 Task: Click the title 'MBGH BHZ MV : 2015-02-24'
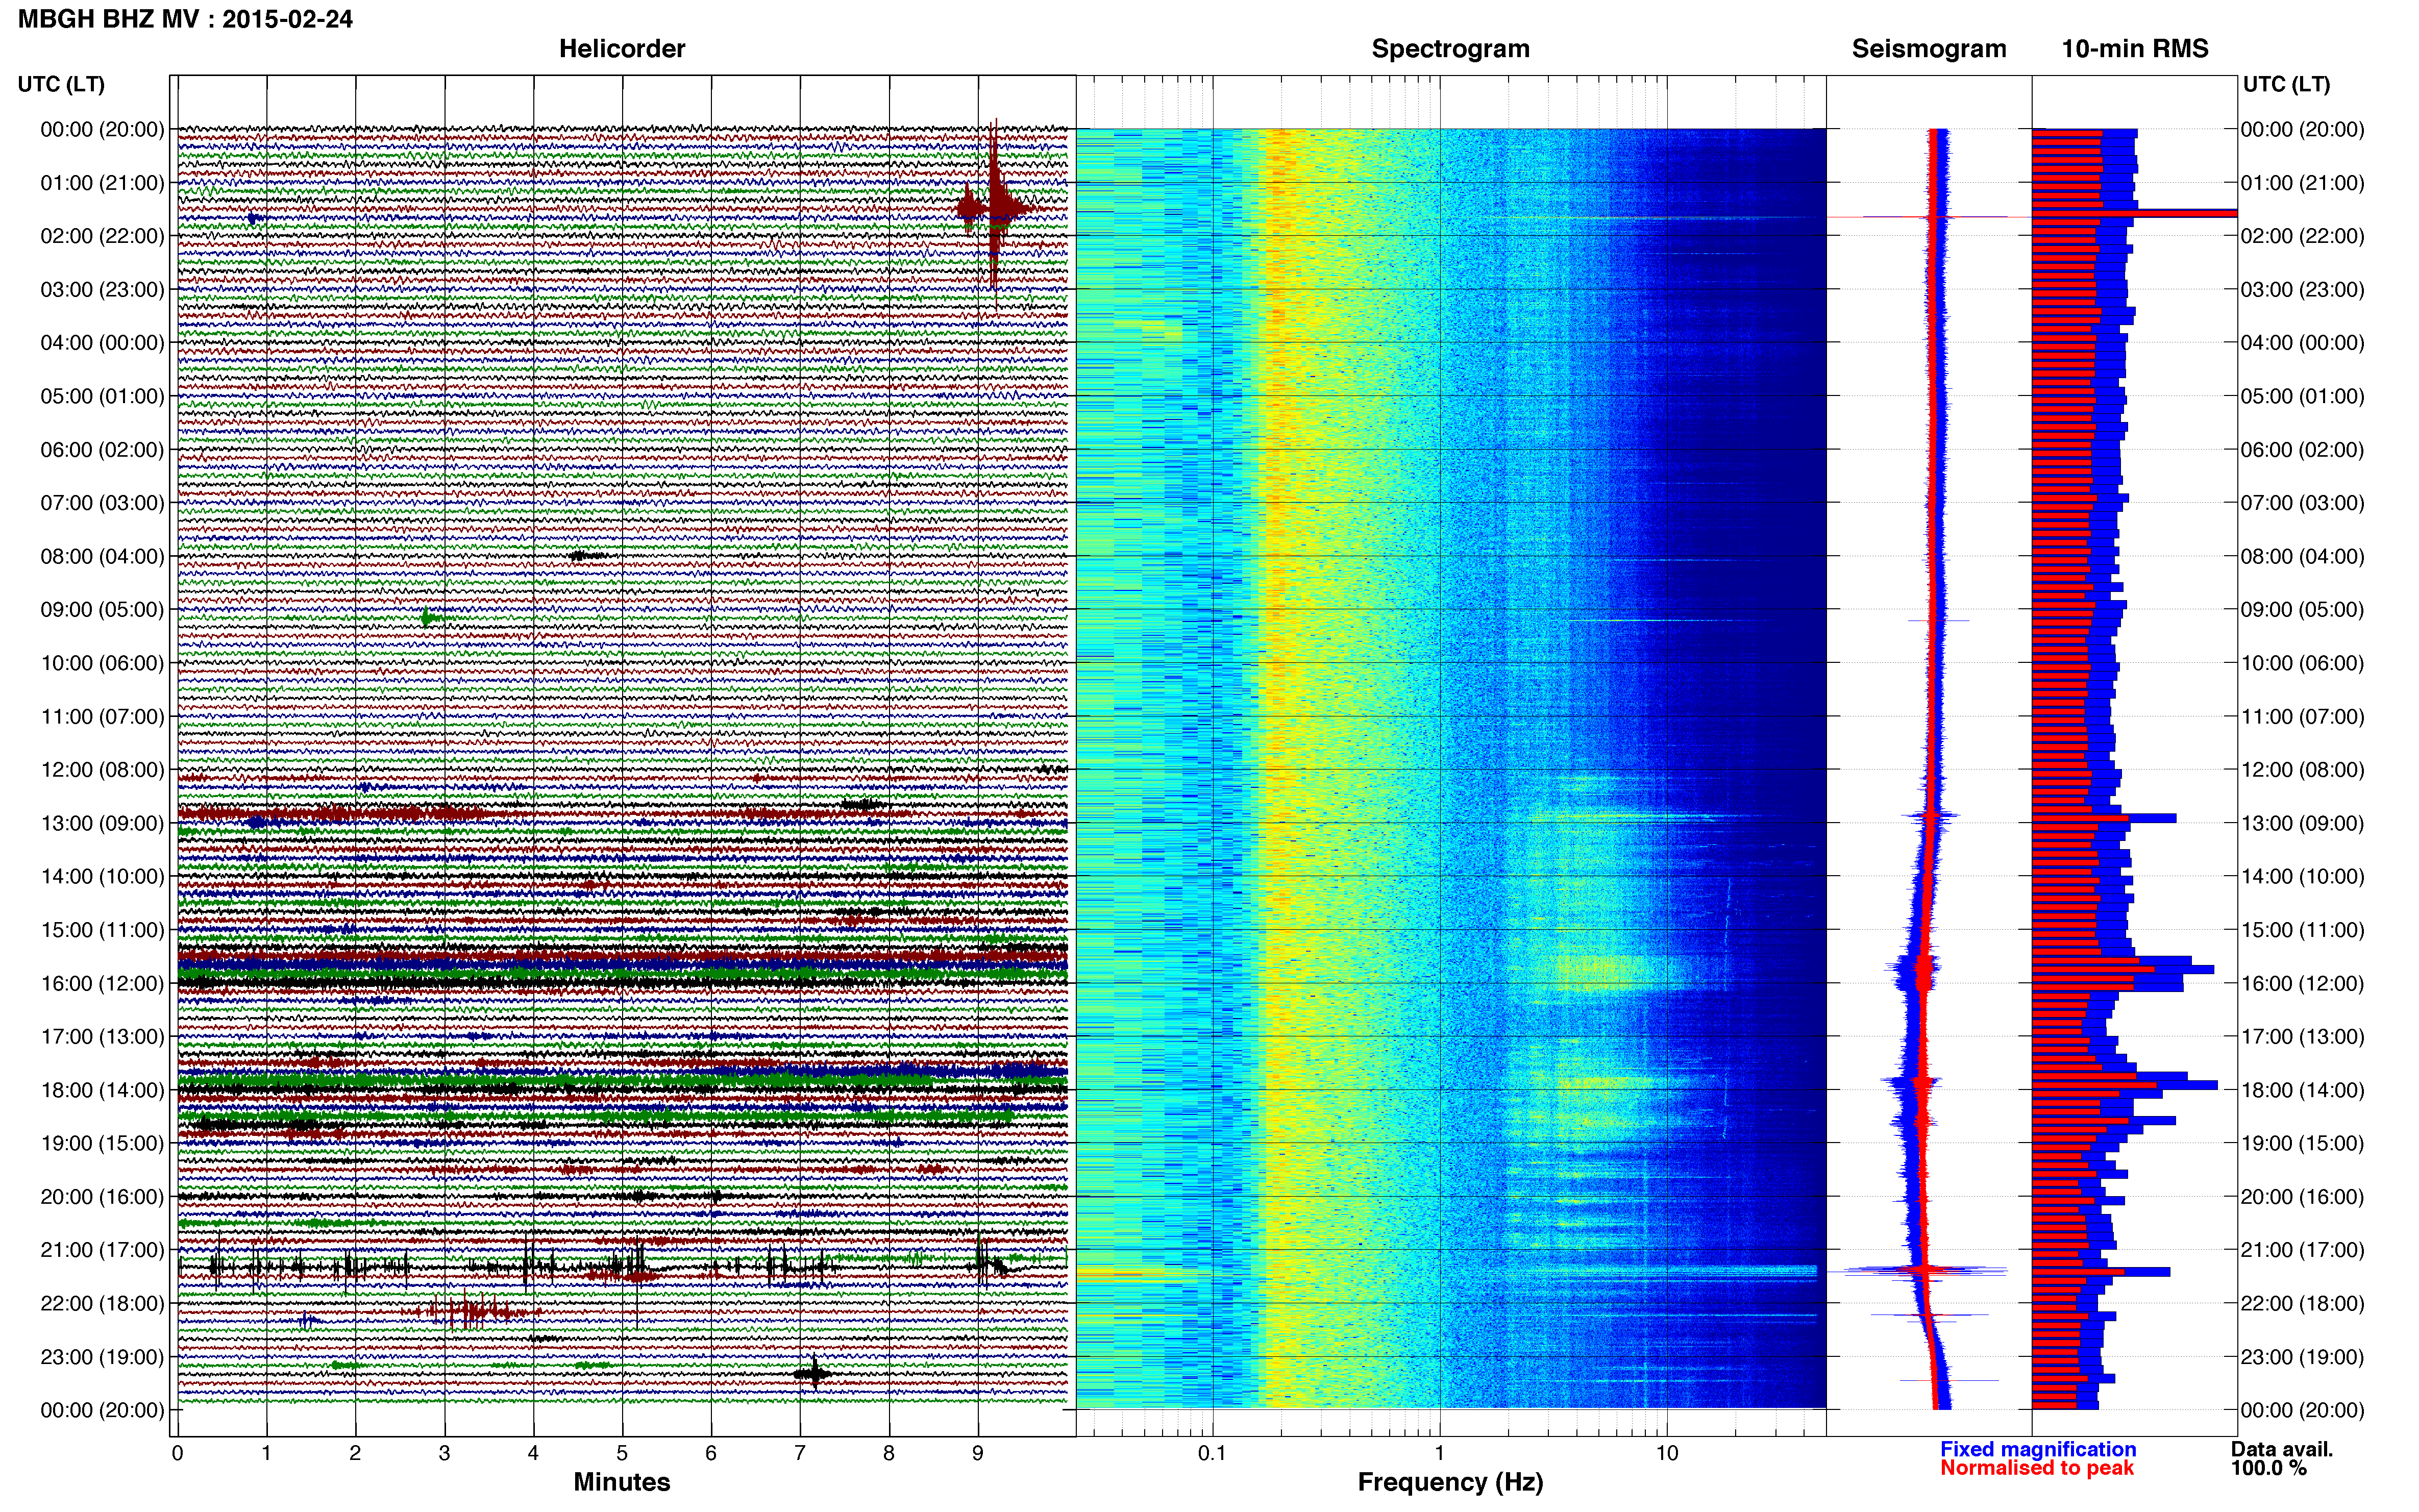185,19
